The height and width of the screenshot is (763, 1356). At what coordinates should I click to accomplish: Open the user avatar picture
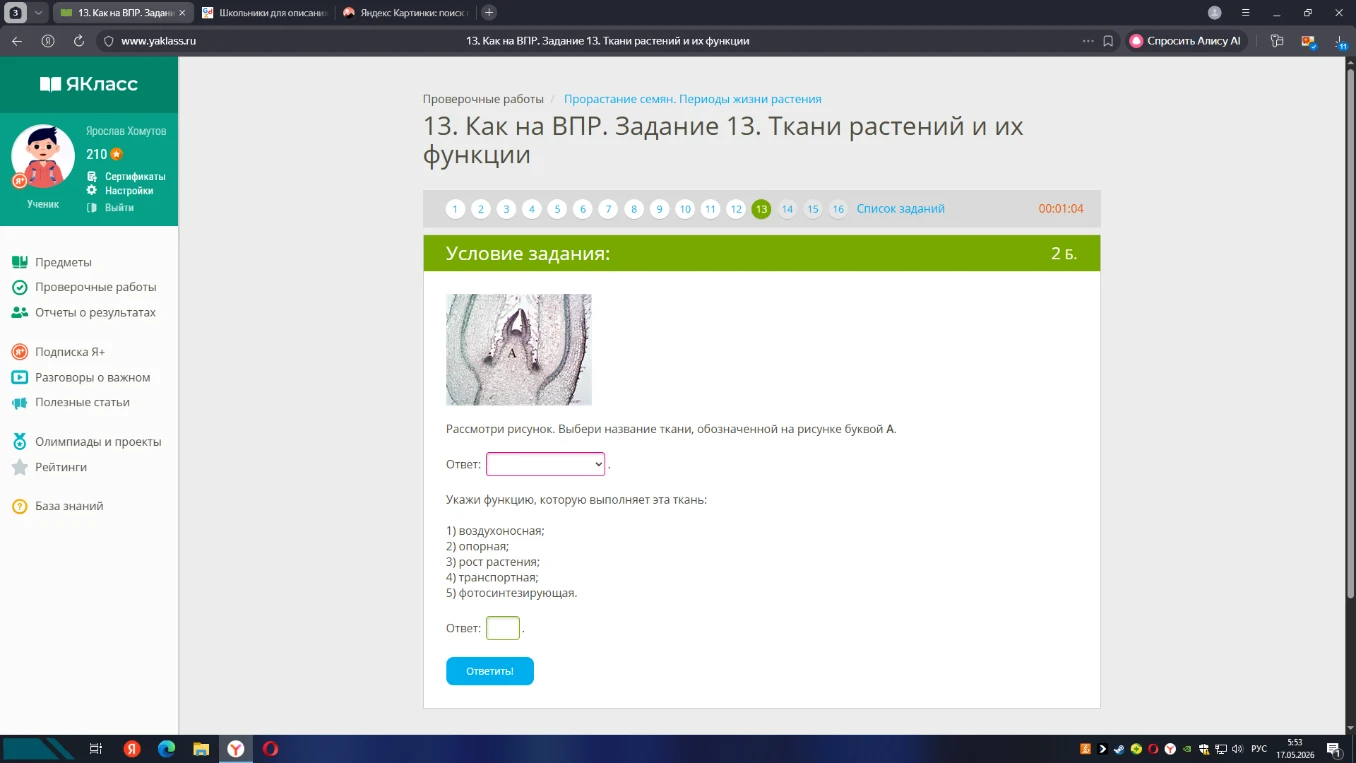(43, 156)
